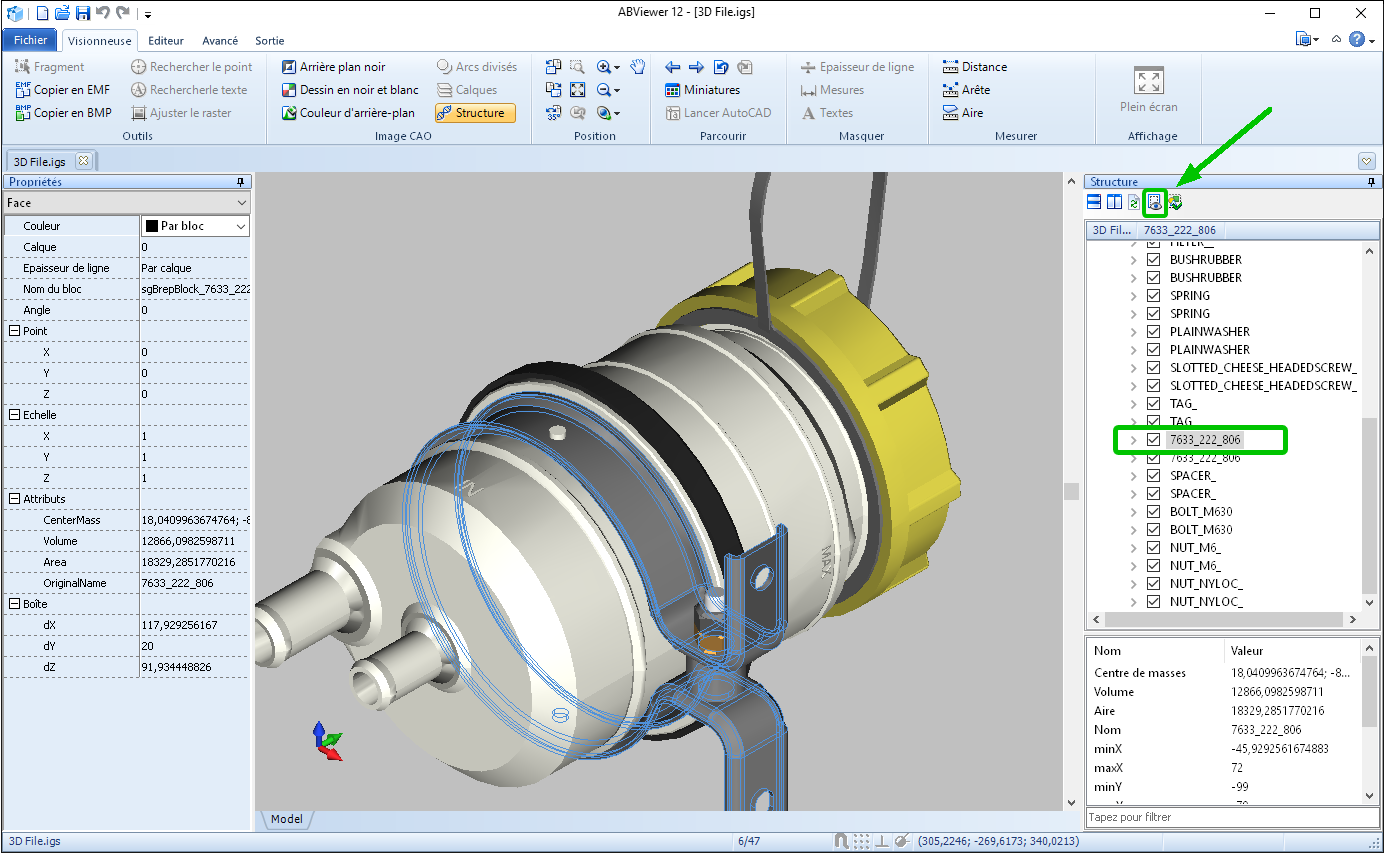Screen dimensions: 1385x861
Task: Uncheck the first BOLT_M630 checkbox
Action: 1153,512
